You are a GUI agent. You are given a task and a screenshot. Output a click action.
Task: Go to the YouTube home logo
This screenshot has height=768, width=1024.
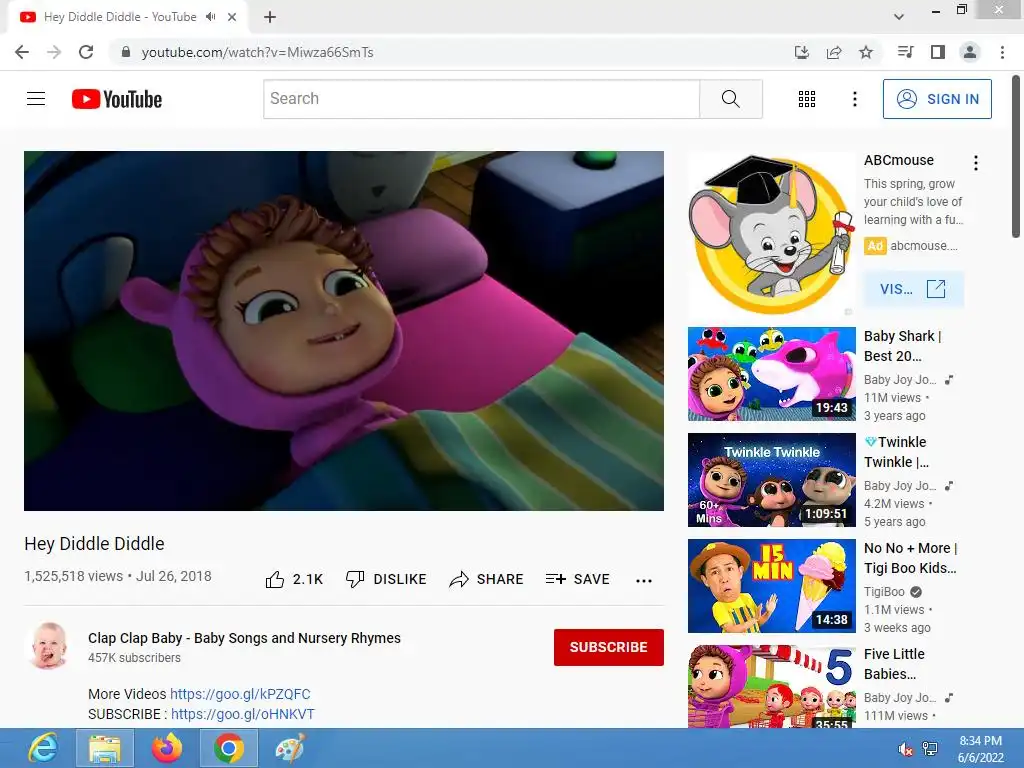117,99
